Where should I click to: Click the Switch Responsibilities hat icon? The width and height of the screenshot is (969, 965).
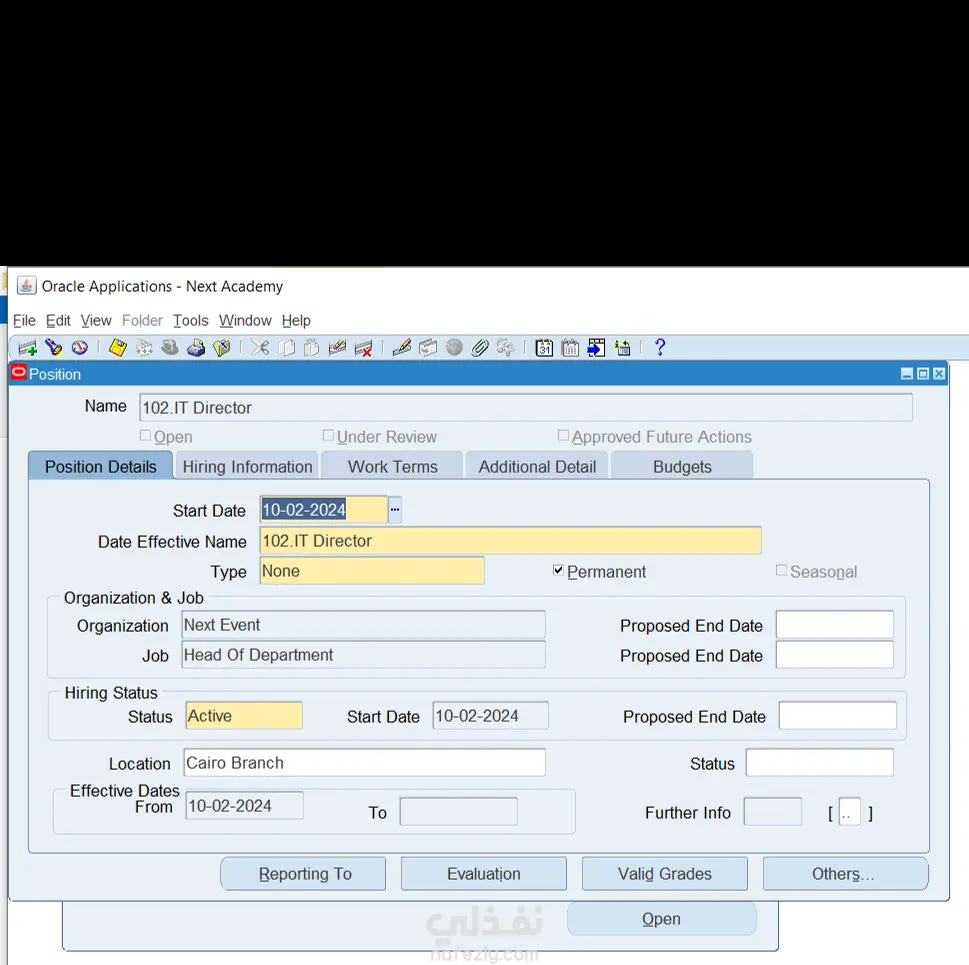point(170,348)
